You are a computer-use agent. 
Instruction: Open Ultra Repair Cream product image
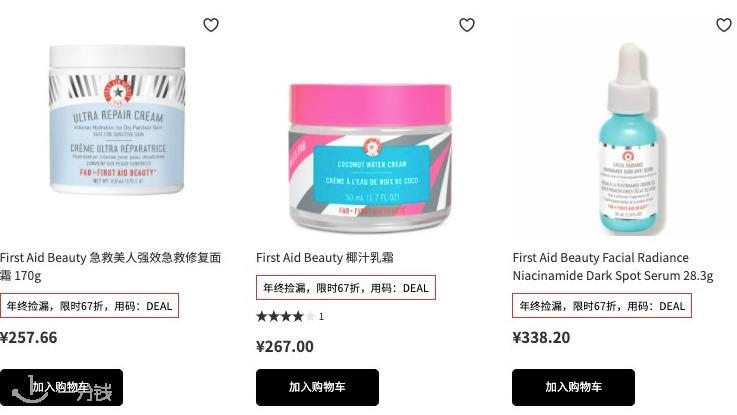[117, 119]
